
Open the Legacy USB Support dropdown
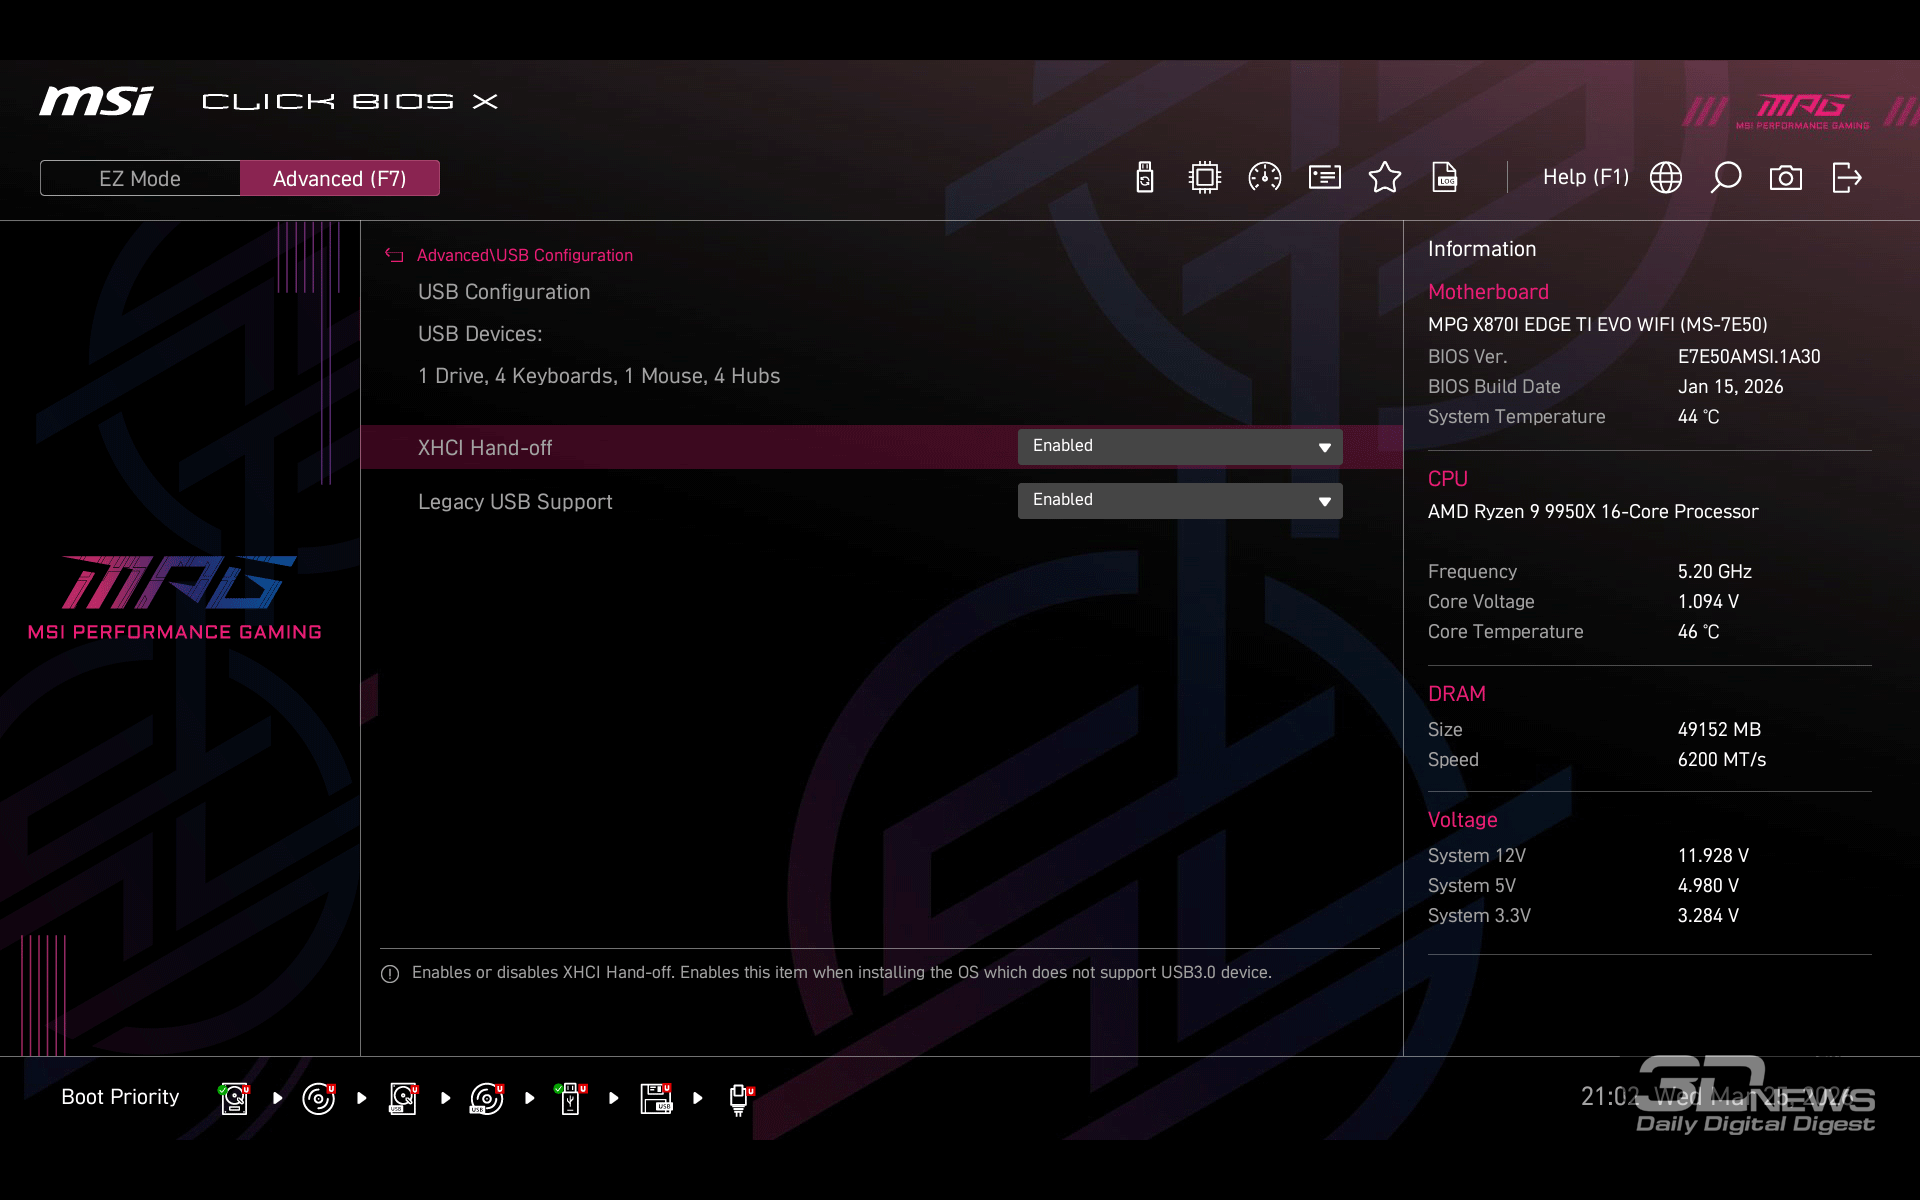(1180, 501)
